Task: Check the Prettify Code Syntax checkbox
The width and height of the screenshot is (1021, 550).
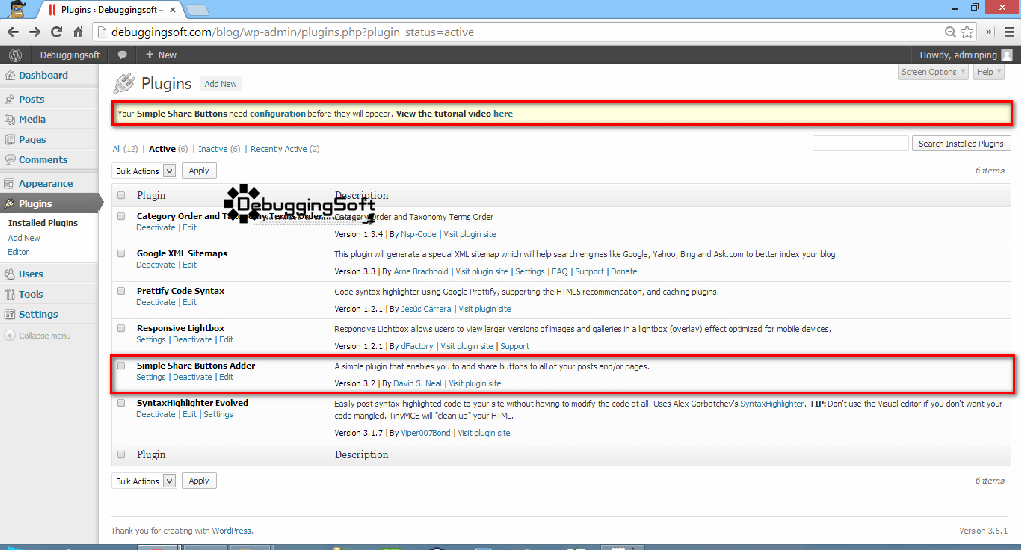Action: click(121, 291)
